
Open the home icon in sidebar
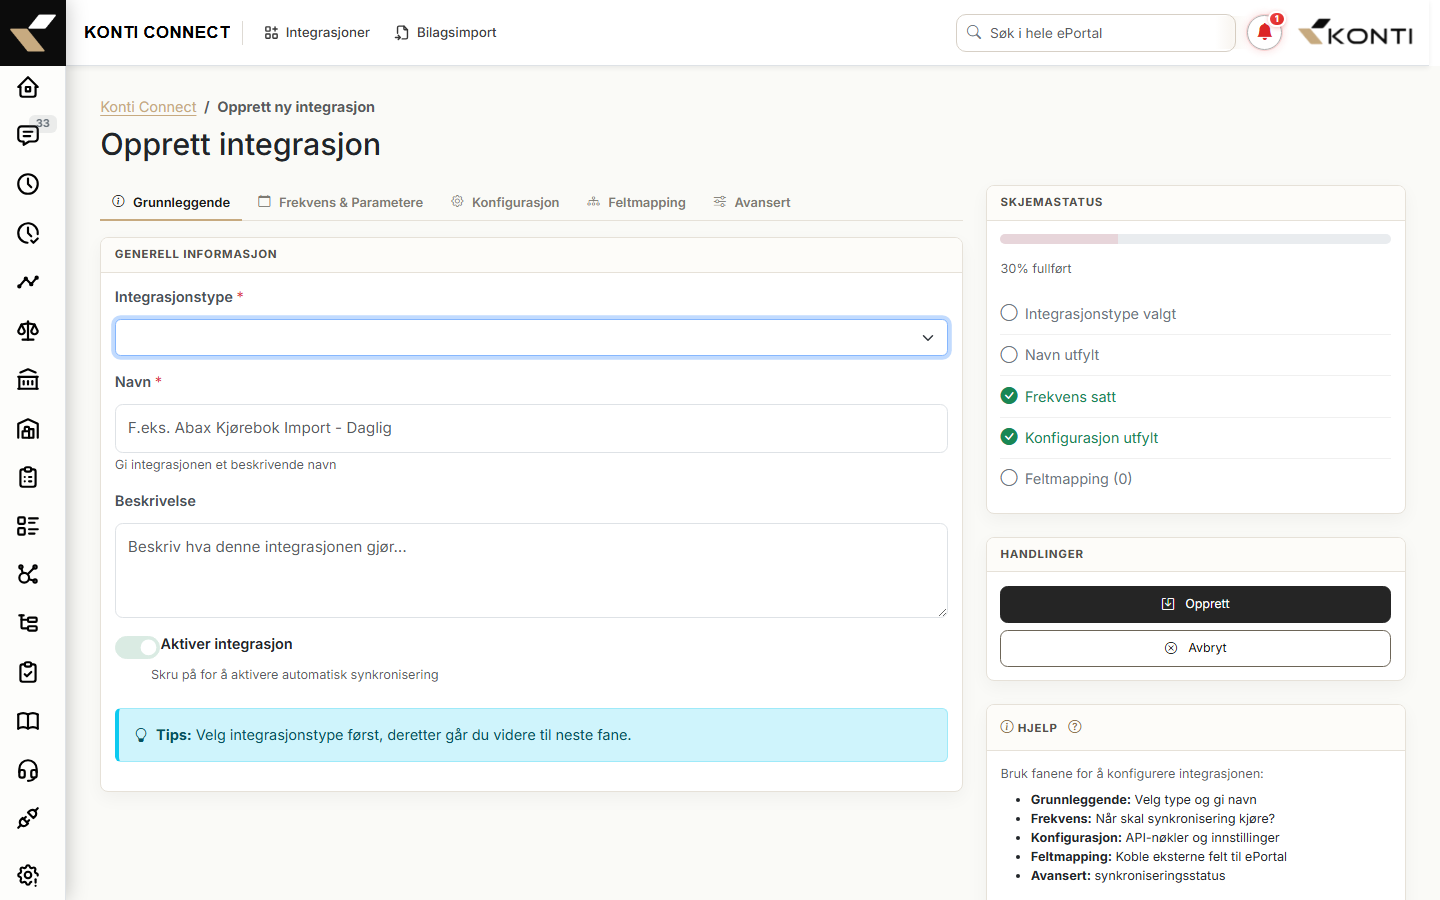tap(28, 87)
